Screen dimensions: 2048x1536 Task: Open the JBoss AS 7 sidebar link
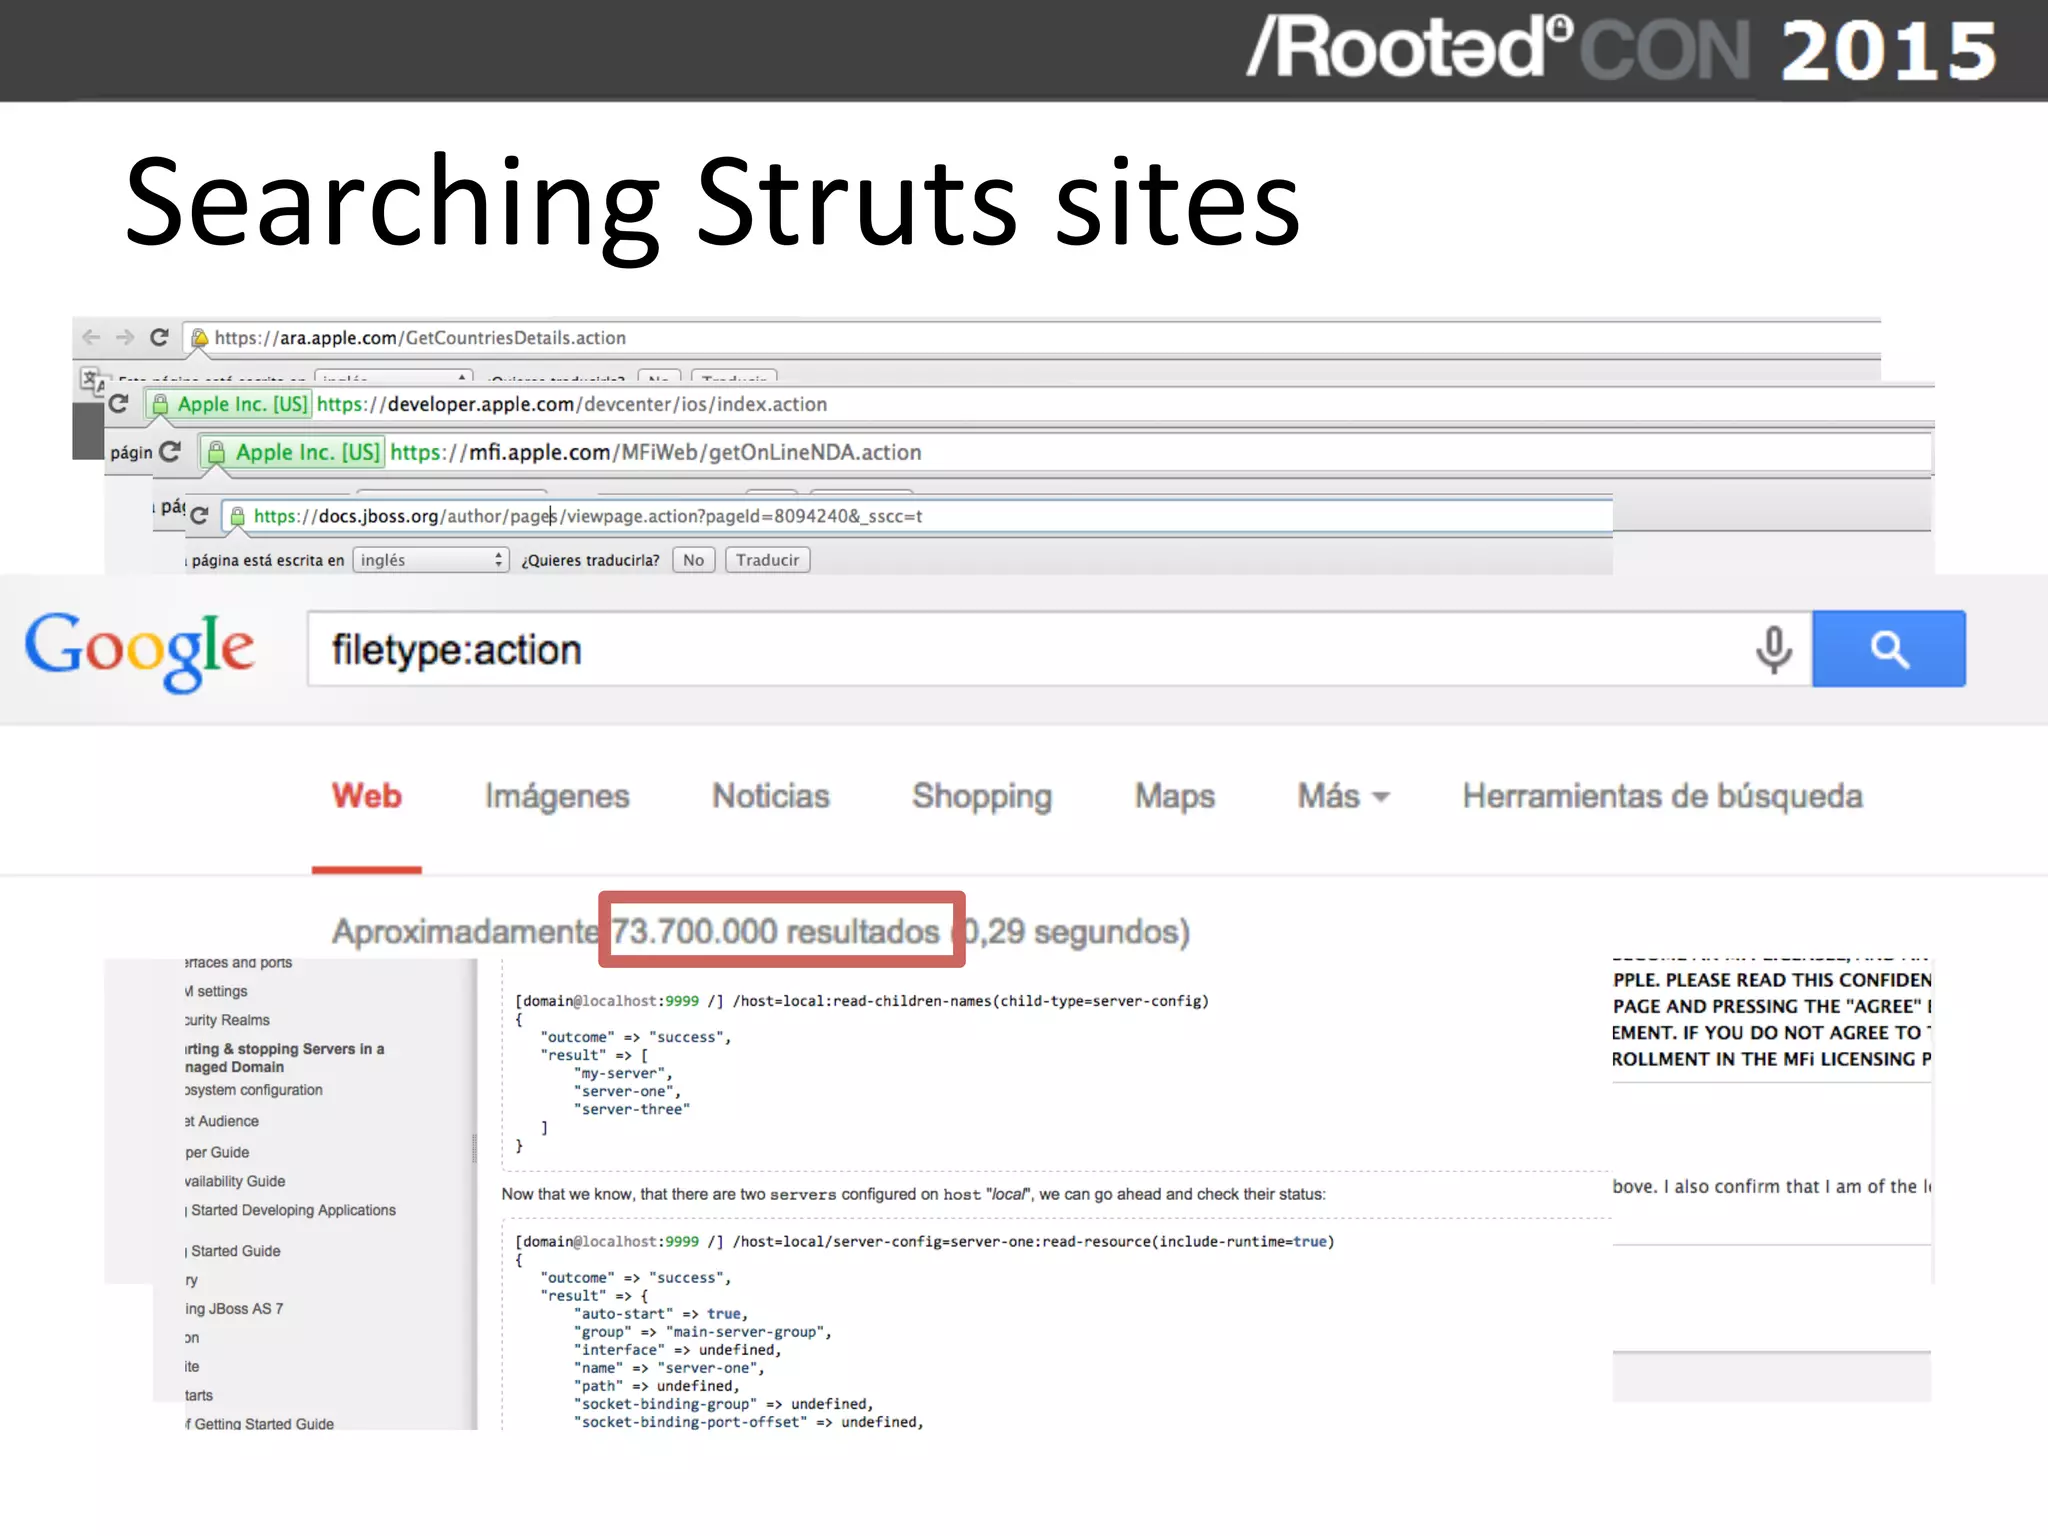[x=234, y=1308]
